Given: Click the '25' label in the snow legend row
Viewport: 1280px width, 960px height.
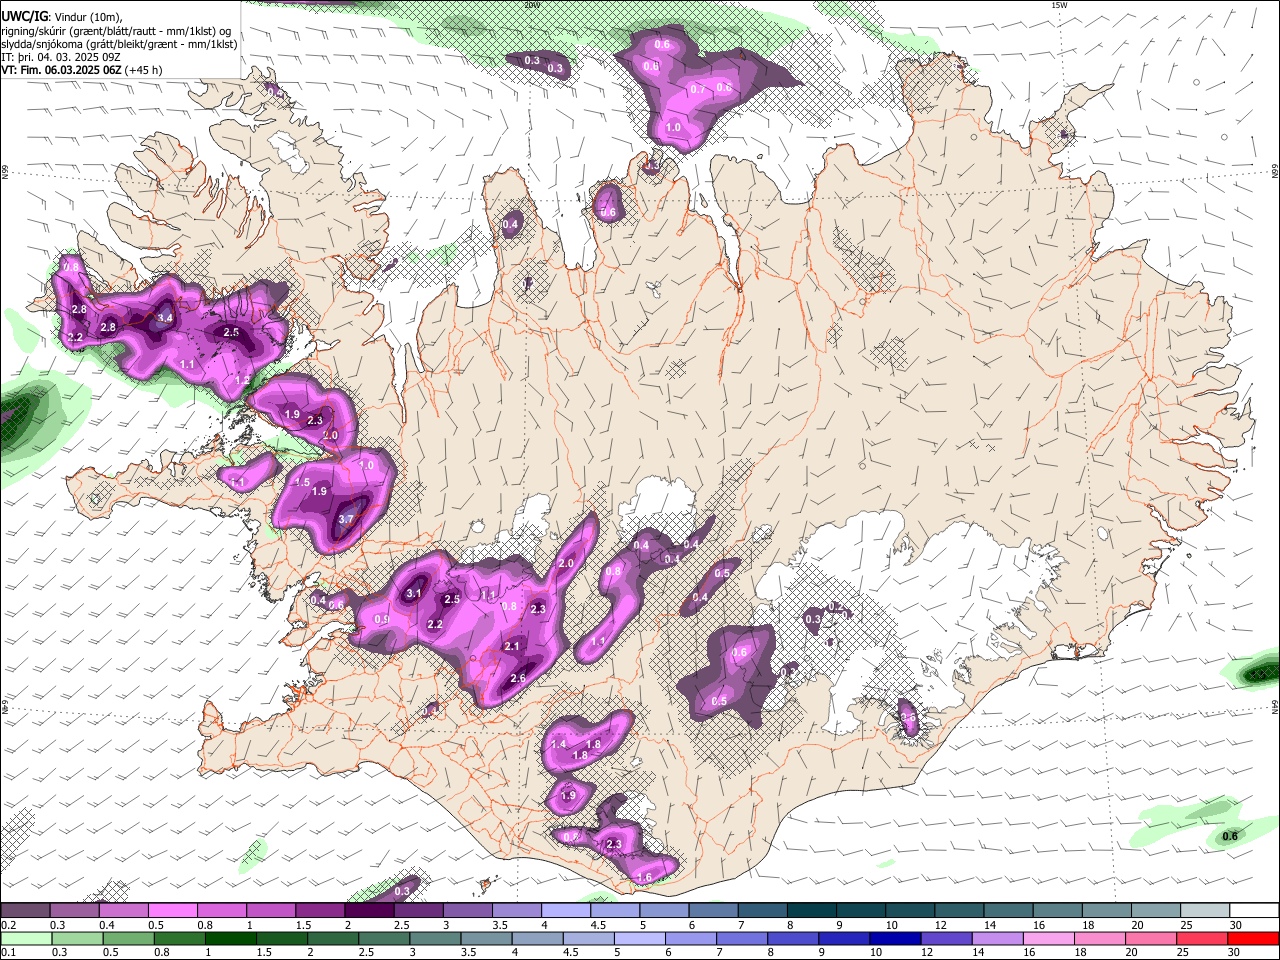Looking at the screenshot, I should pos(1185,924).
